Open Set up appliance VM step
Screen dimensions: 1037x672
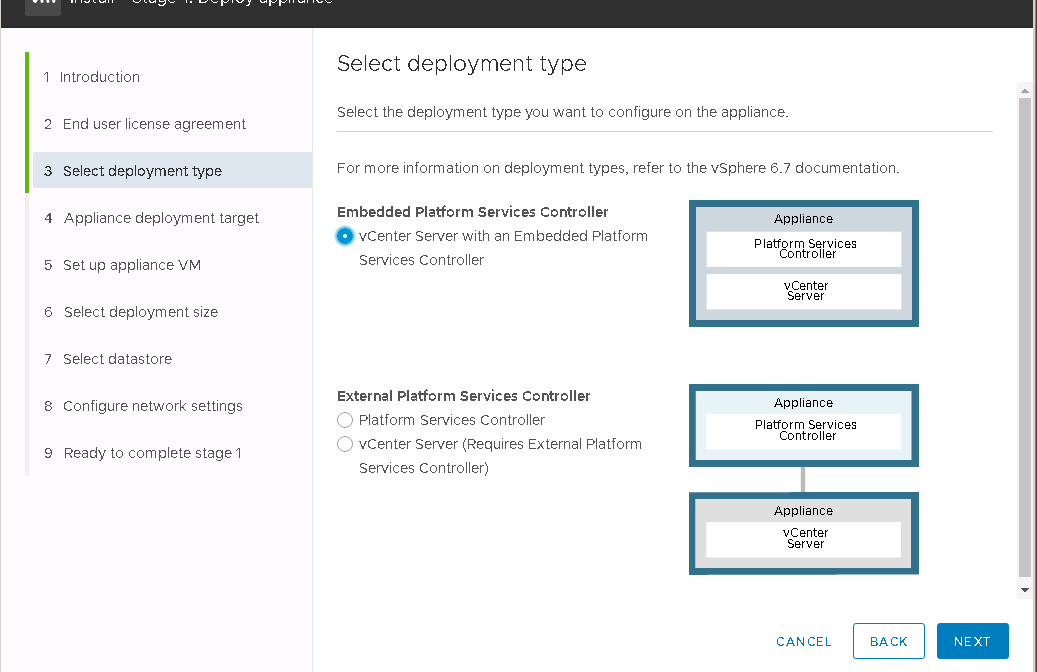132,265
